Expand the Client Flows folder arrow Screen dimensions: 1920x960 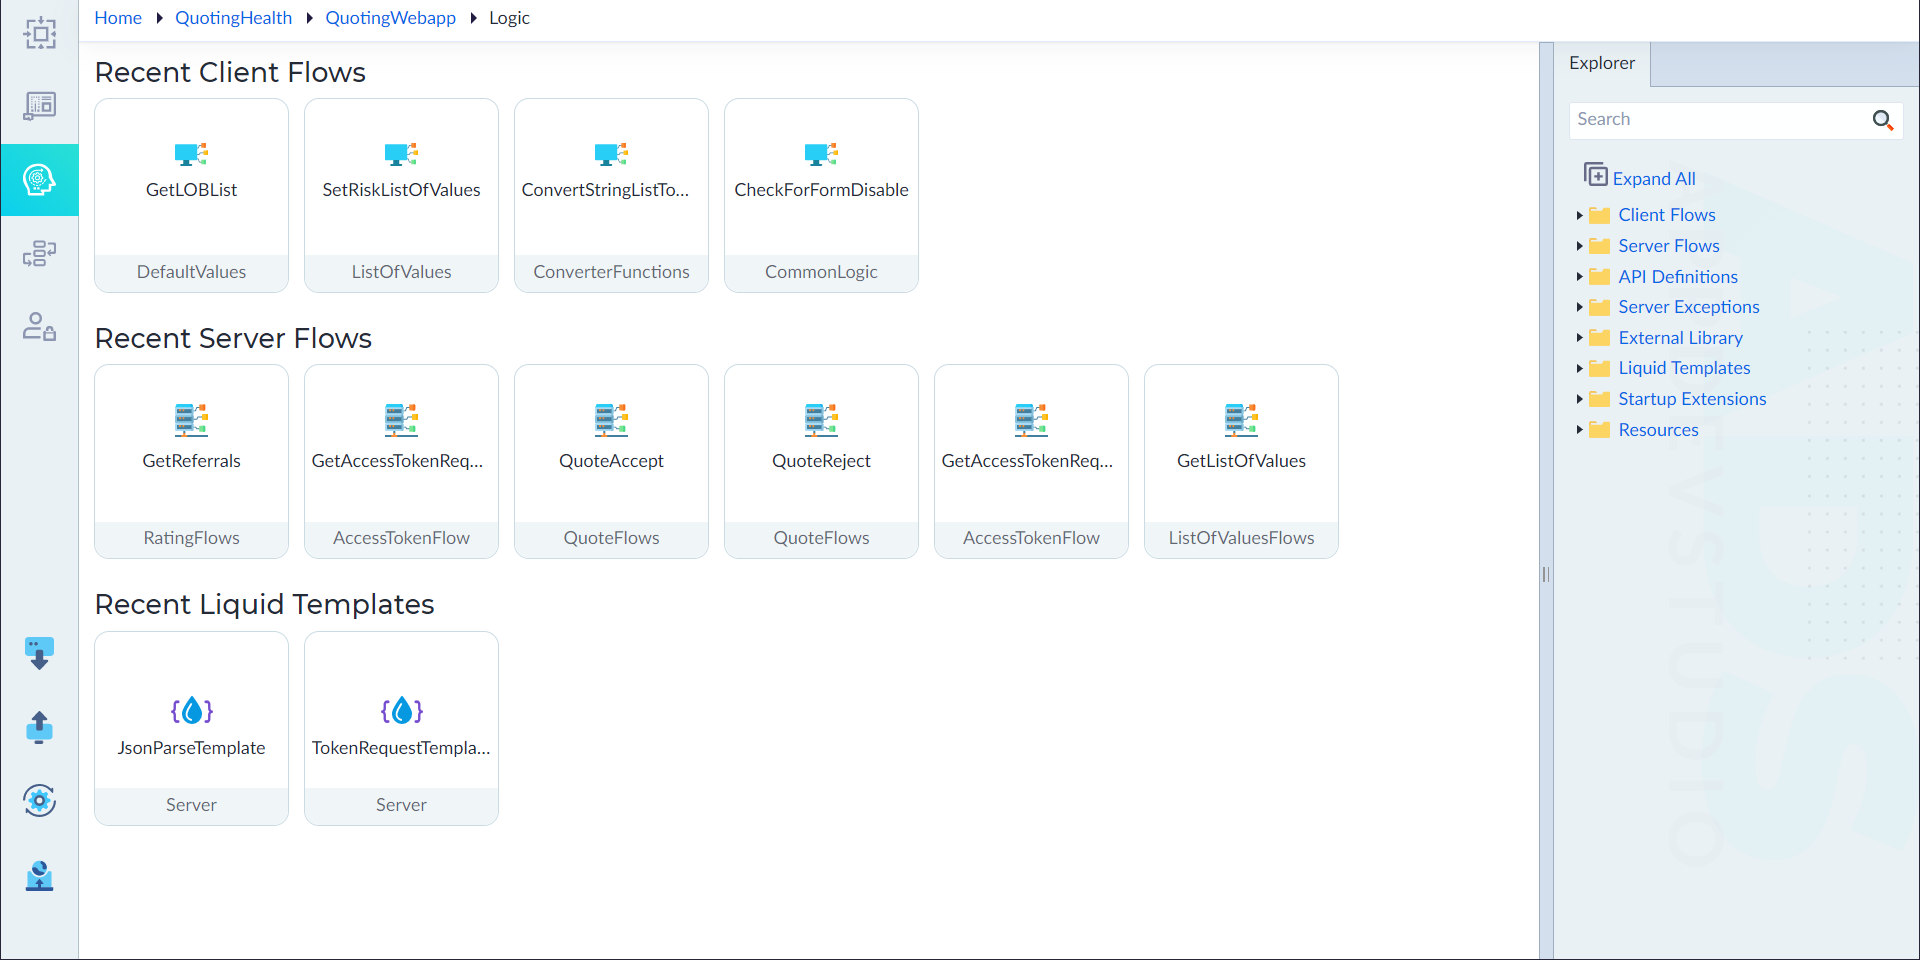[x=1579, y=215]
